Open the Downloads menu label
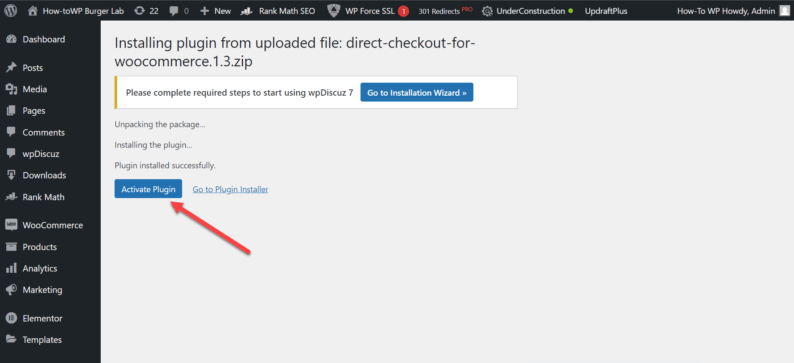The width and height of the screenshot is (794, 363). tap(44, 175)
